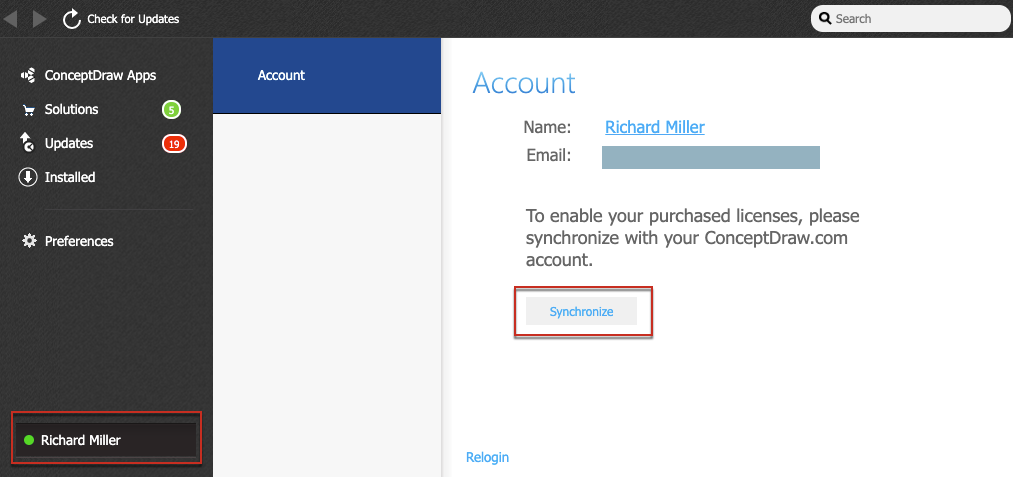Click the magnifying glass search icon
The height and width of the screenshot is (477, 1013).
(826, 19)
